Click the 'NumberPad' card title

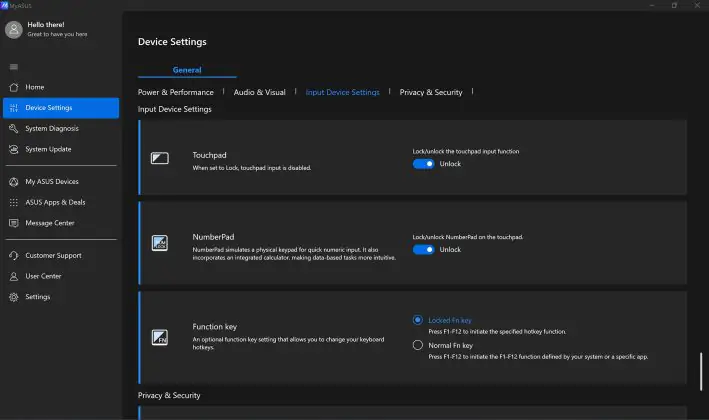[213, 237]
